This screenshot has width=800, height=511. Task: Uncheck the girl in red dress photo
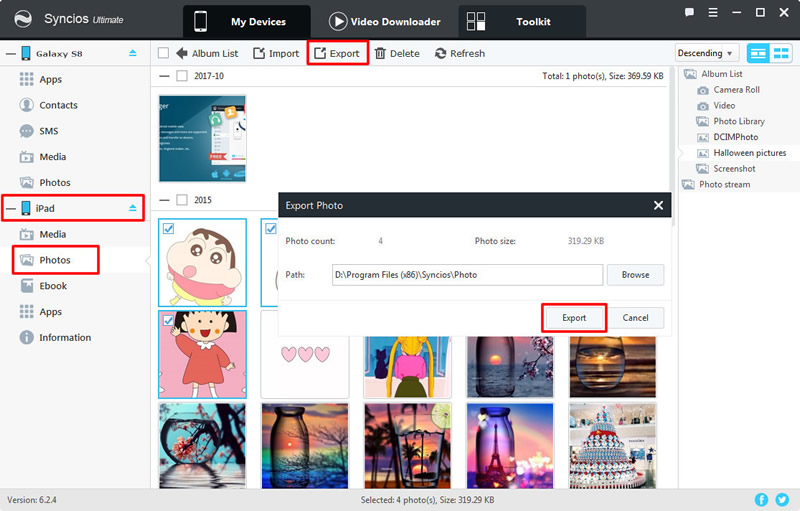tap(168, 320)
